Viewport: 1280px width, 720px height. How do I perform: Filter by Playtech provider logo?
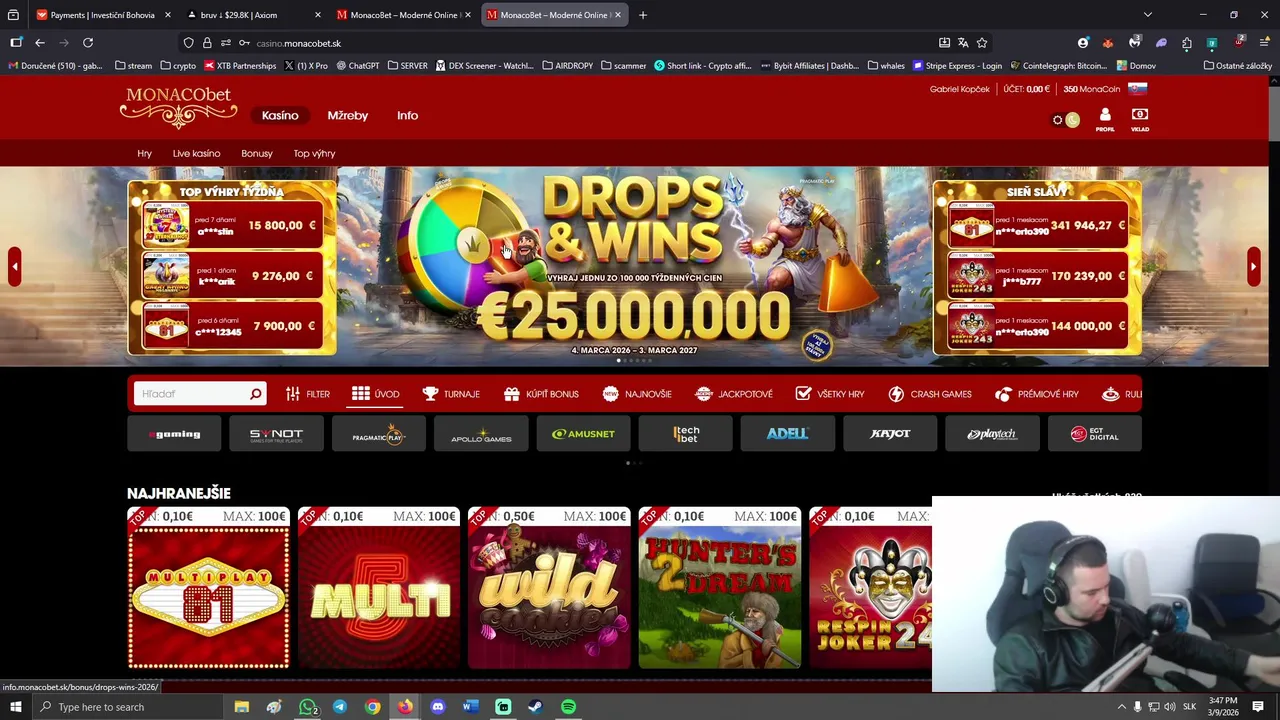992,434
